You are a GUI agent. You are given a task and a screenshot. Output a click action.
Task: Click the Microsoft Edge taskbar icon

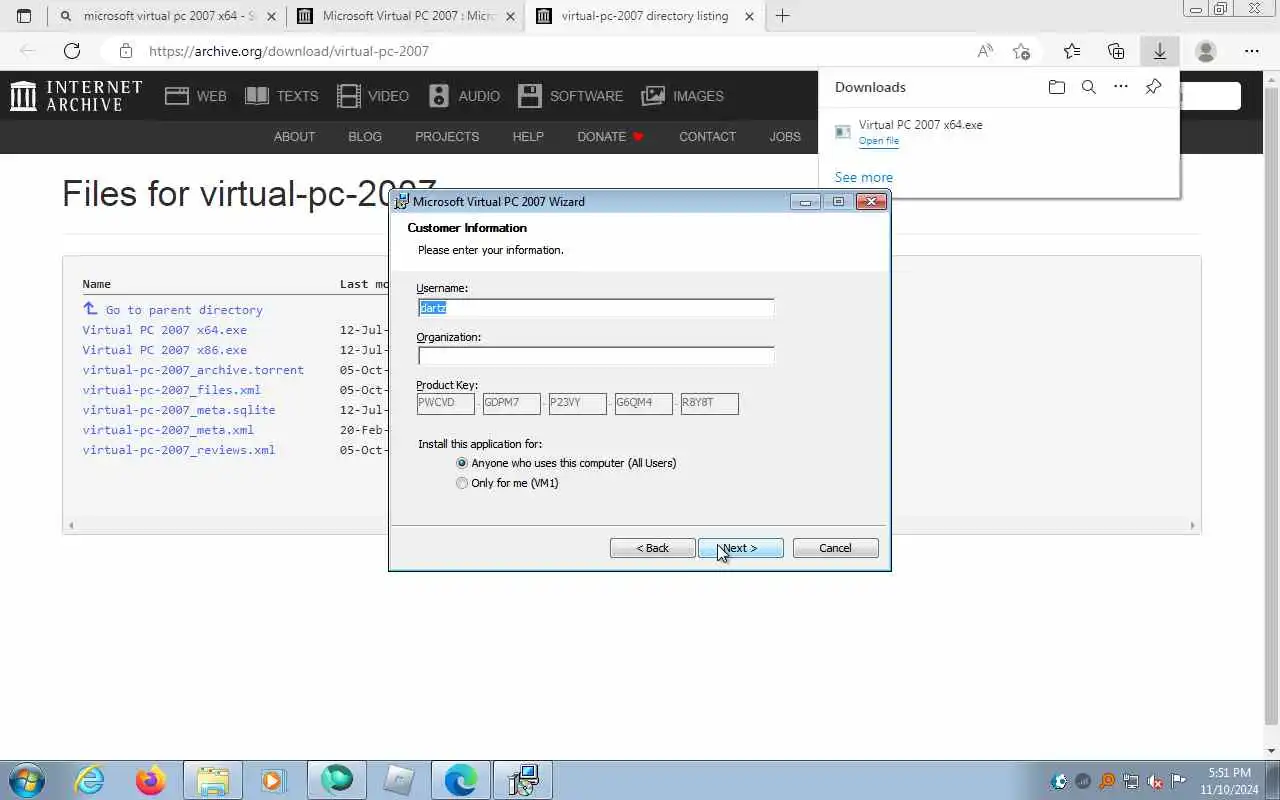coord(461,780)
